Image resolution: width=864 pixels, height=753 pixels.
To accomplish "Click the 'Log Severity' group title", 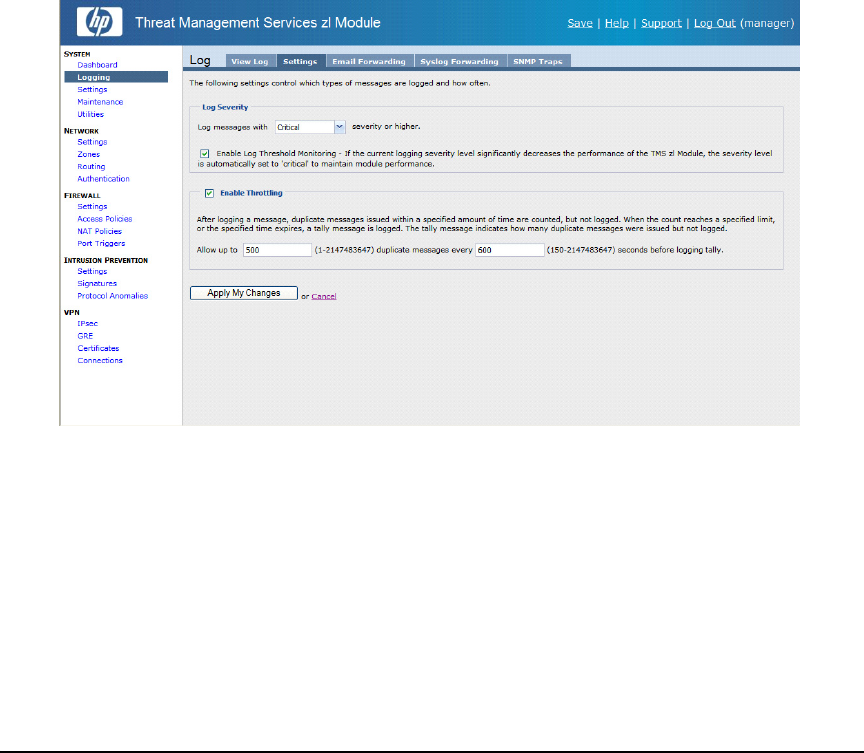I will coord(225,107).
